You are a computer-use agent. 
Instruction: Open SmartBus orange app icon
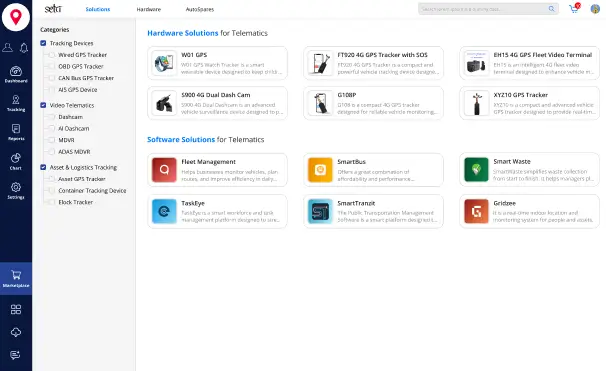pos(320,170)
